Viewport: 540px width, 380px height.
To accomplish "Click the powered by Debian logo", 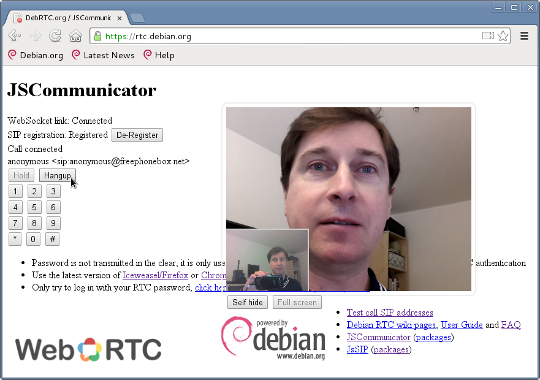I will pyautogui.click(x=273, y=338).
